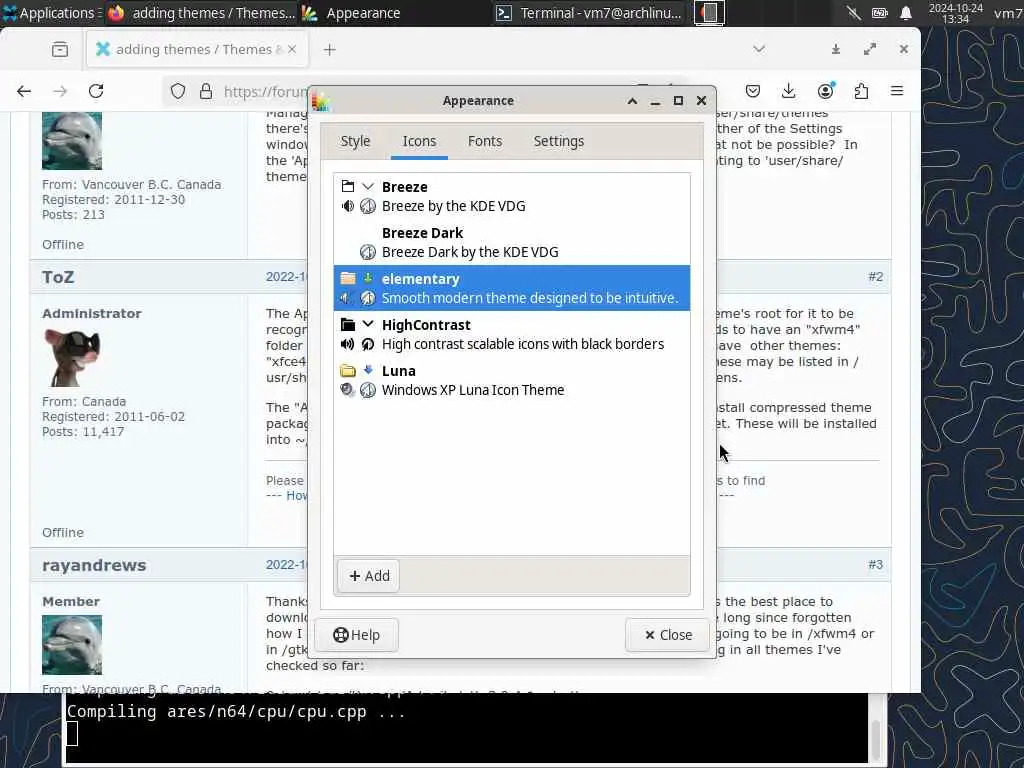Close the Appearance dialog via Close button
Viewport: 1024px width, 768px height.
pyautogui.click(x=667, y=635)
